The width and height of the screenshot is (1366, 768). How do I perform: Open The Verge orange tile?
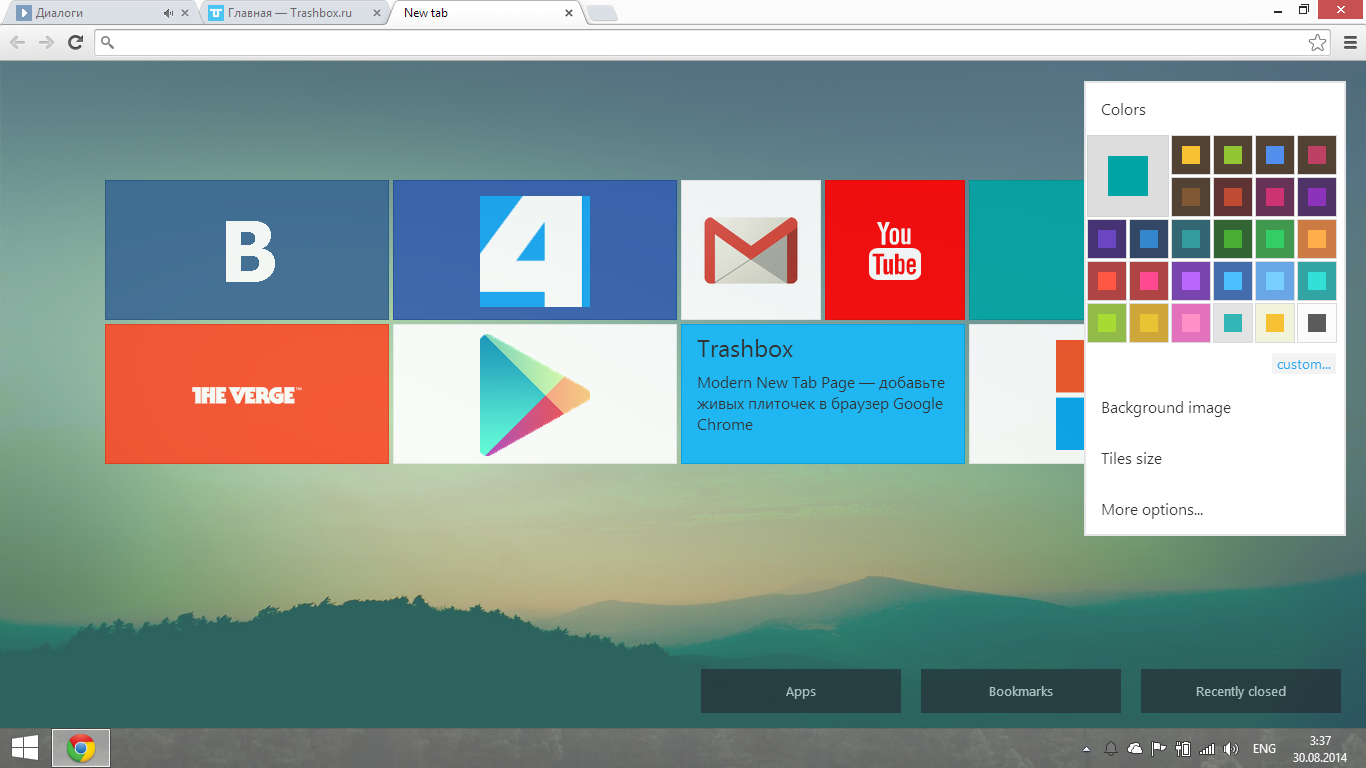point(247,394)
